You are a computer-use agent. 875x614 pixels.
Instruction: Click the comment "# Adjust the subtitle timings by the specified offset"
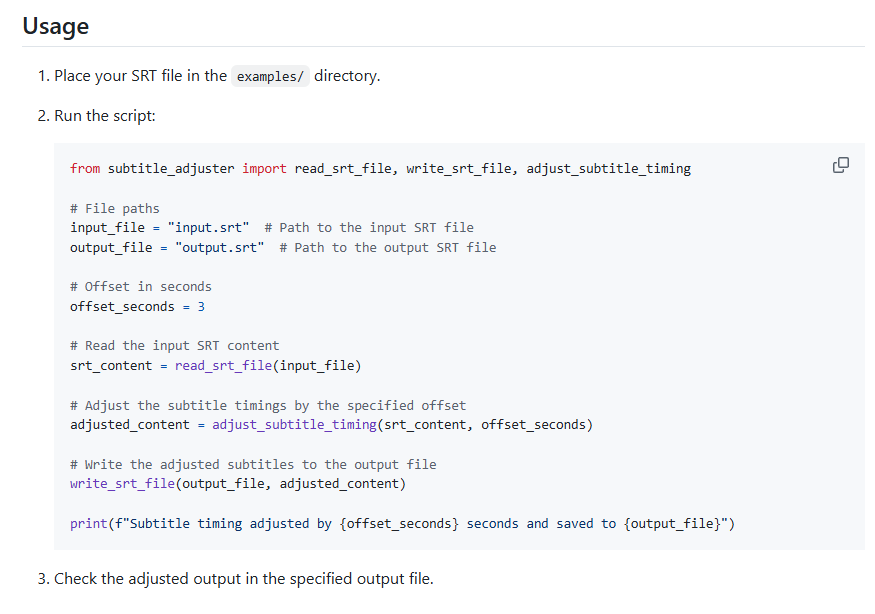pos(268,405)
